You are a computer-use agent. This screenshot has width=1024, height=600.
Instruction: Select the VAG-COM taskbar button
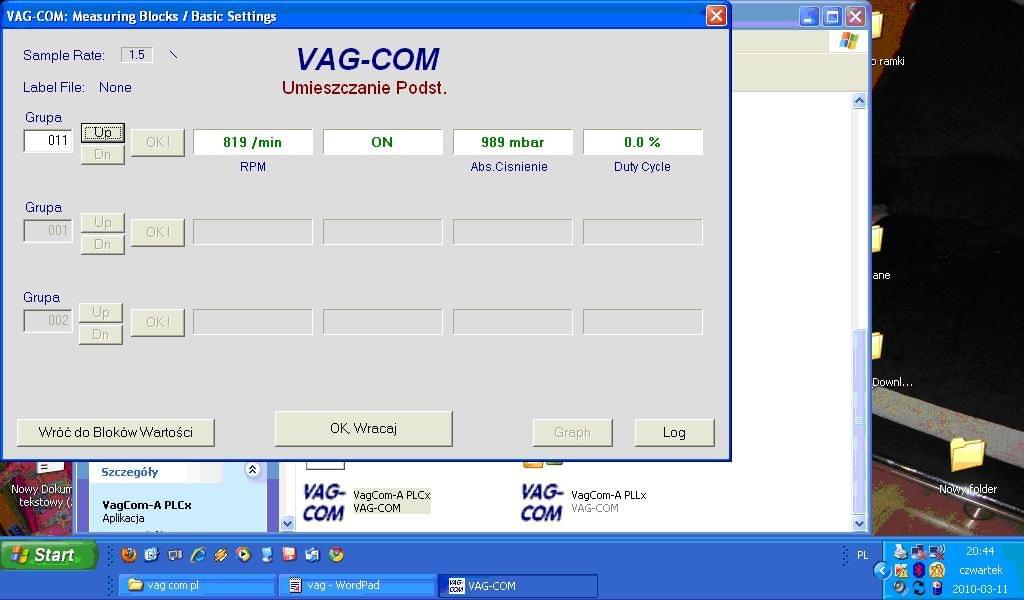click(x=519, y=586)
